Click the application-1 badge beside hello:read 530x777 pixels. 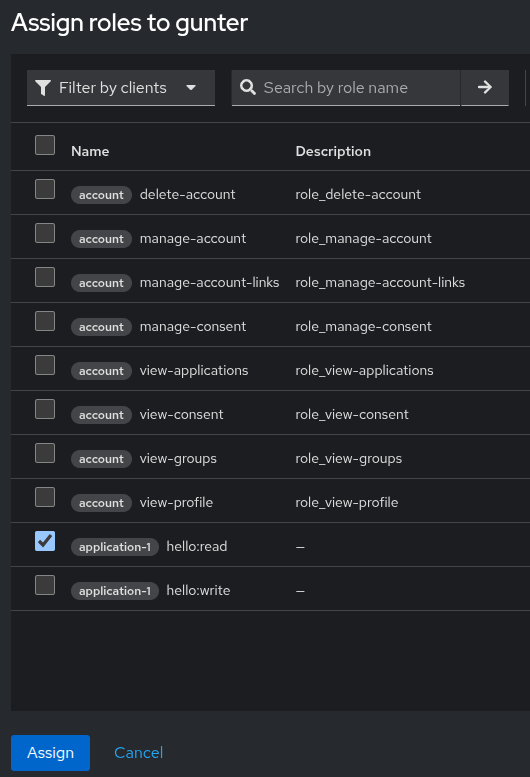(x=115, y=547)
